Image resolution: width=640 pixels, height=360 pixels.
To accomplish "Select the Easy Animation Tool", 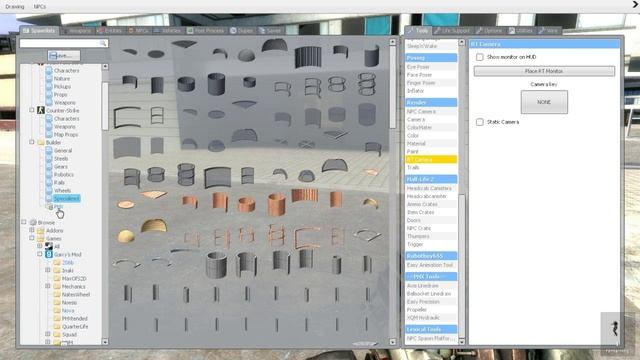I will [431, 265].
